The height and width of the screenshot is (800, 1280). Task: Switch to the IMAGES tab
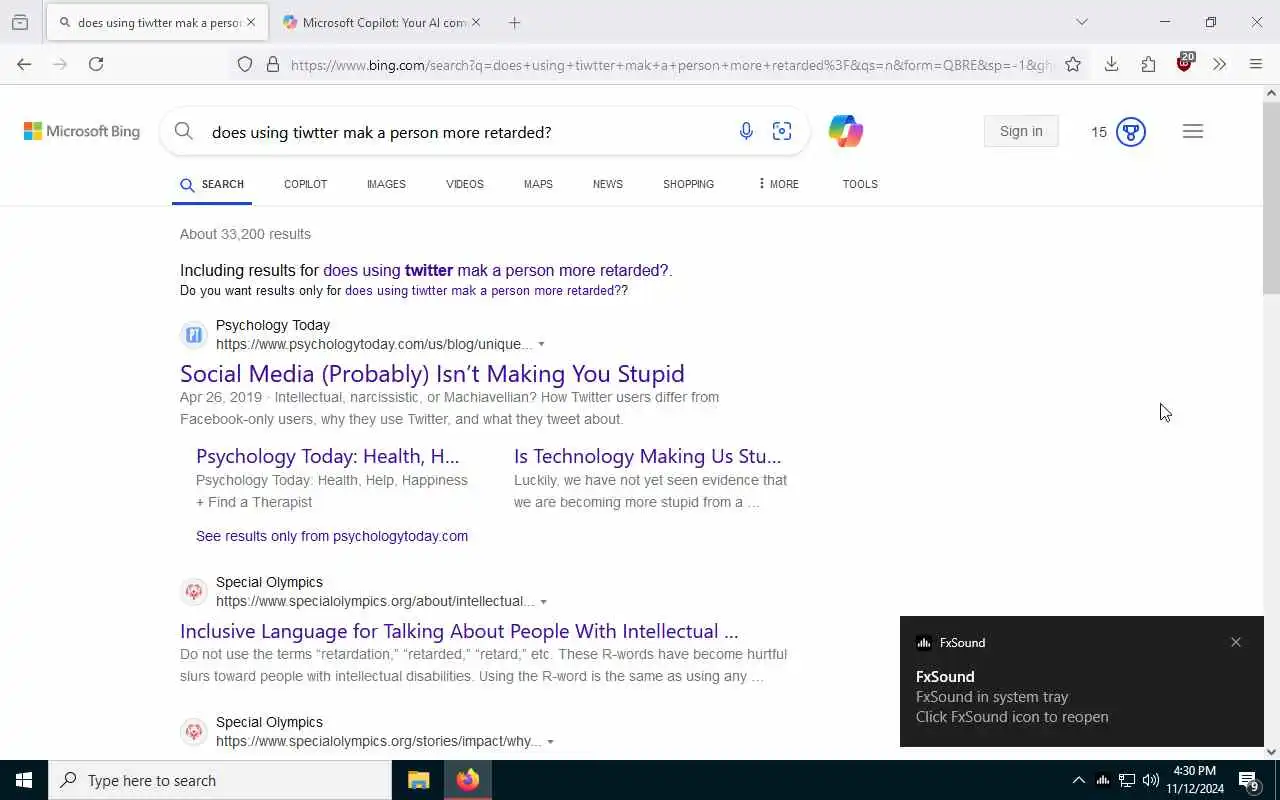[x=386, y=184]
